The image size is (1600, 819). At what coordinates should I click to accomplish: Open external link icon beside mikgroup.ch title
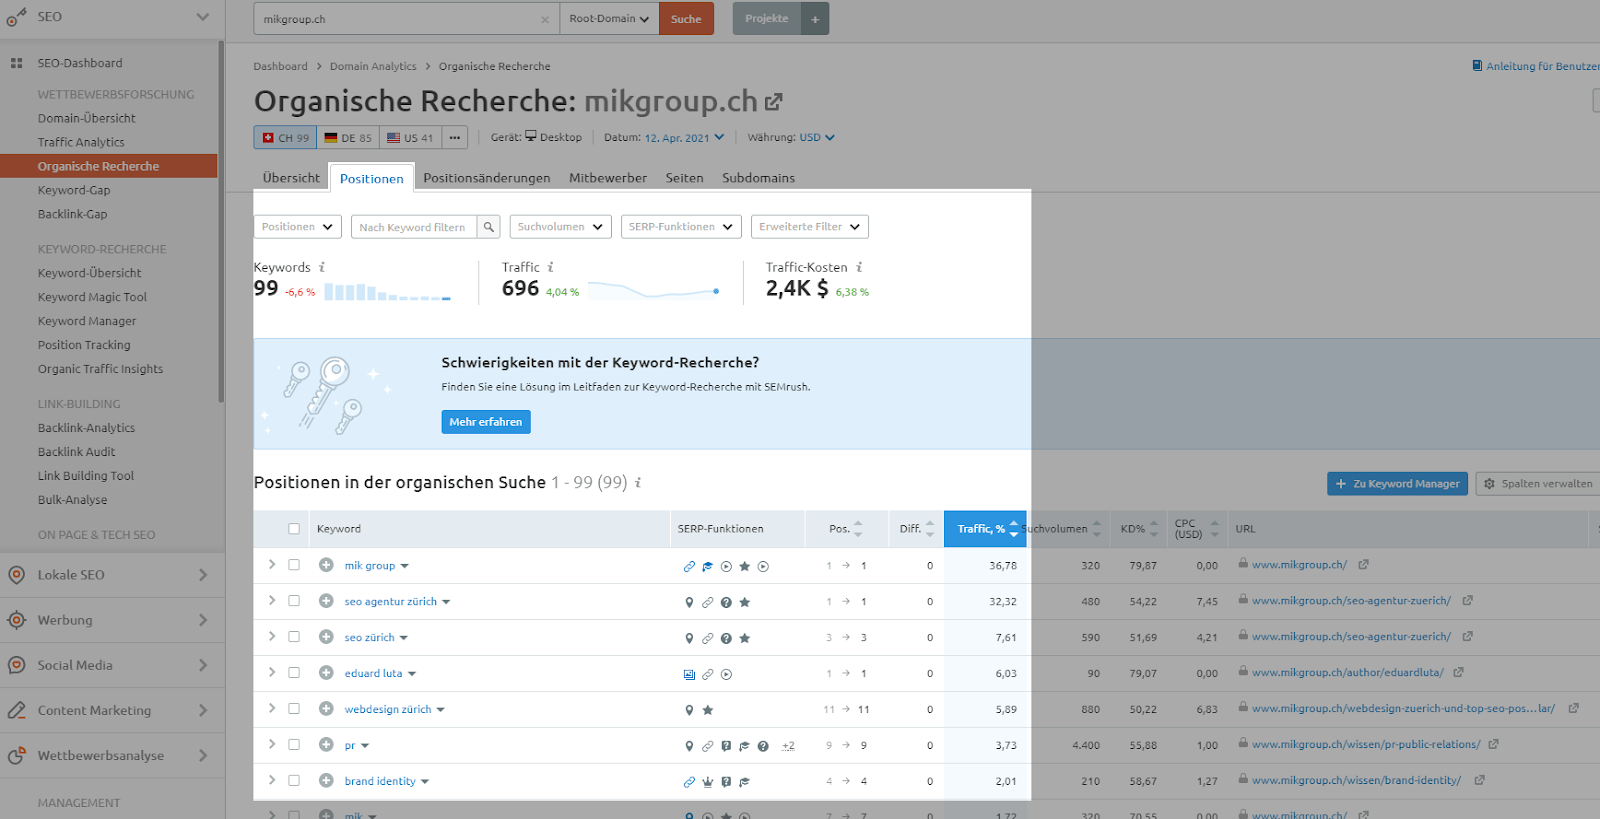coord(773,102)
